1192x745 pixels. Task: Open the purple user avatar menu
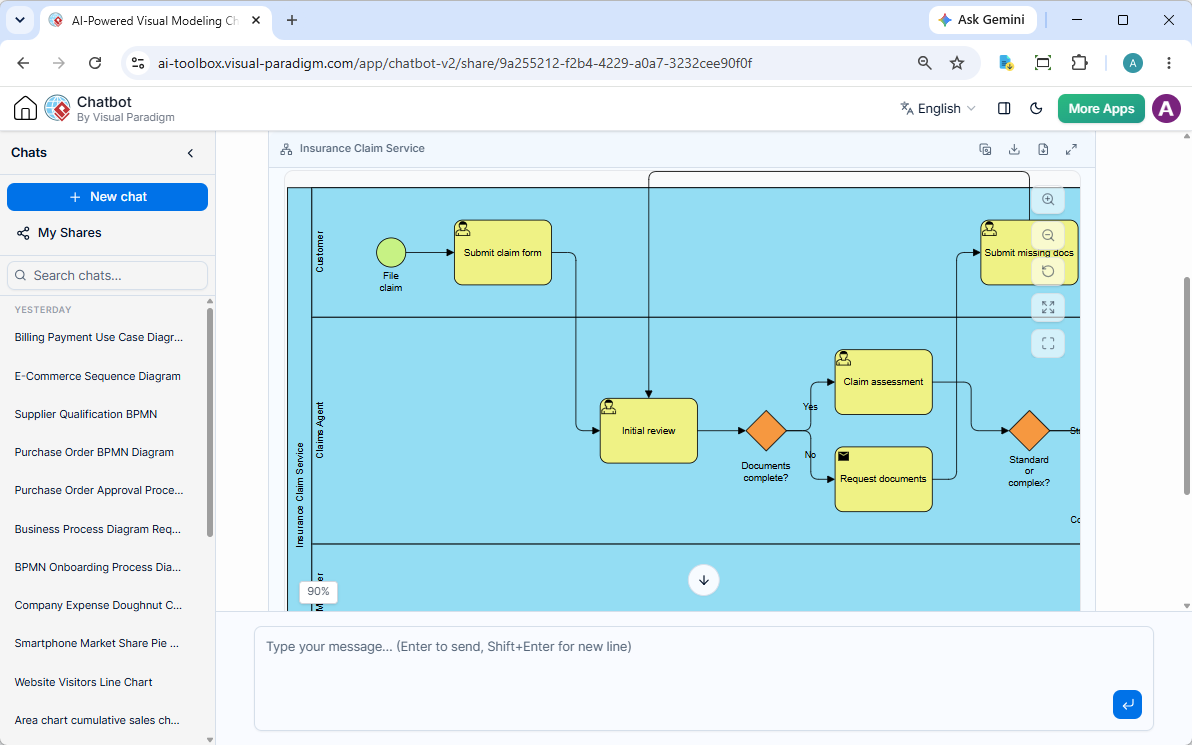pos(1166,109)
